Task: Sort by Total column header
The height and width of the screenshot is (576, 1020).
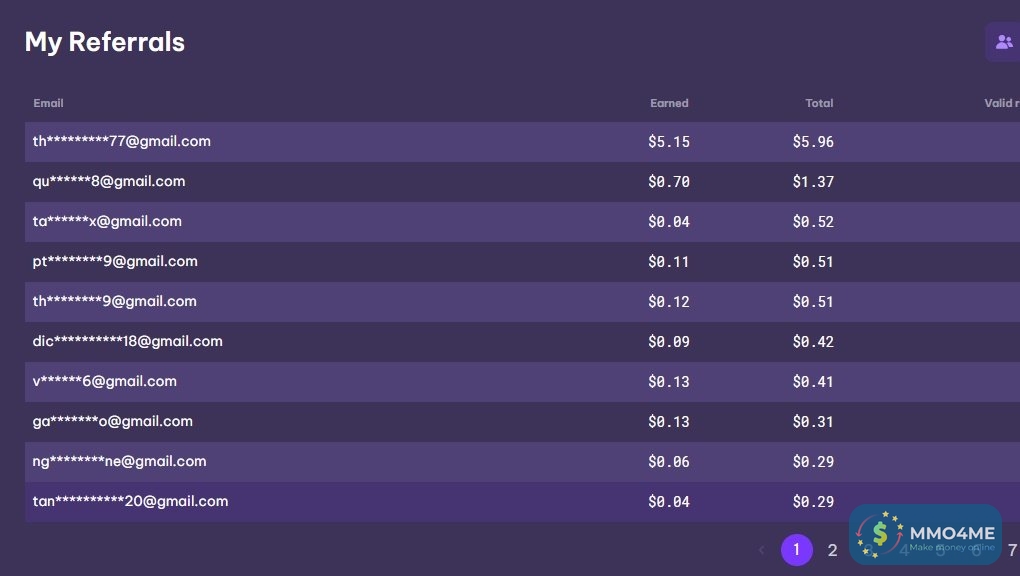Action: [x=819, y=103]
